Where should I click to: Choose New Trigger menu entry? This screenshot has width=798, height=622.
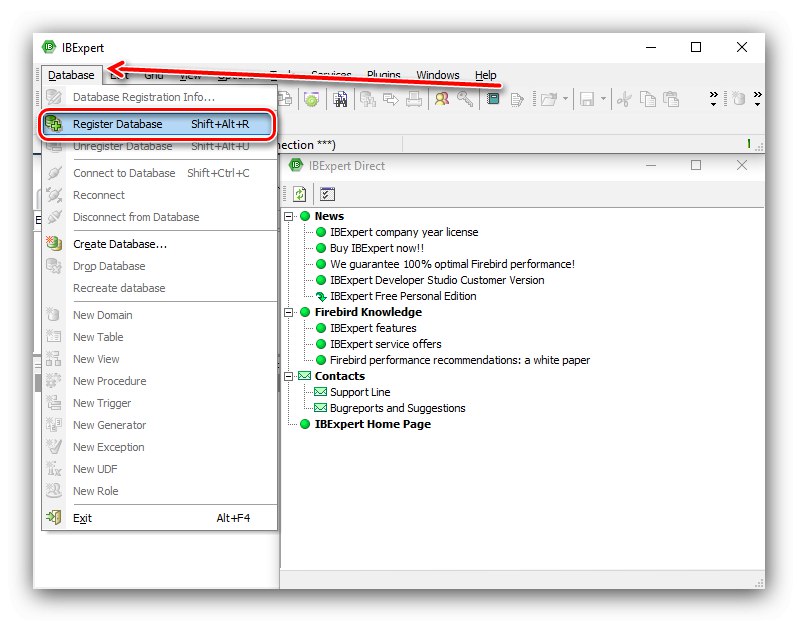[160, 403]
